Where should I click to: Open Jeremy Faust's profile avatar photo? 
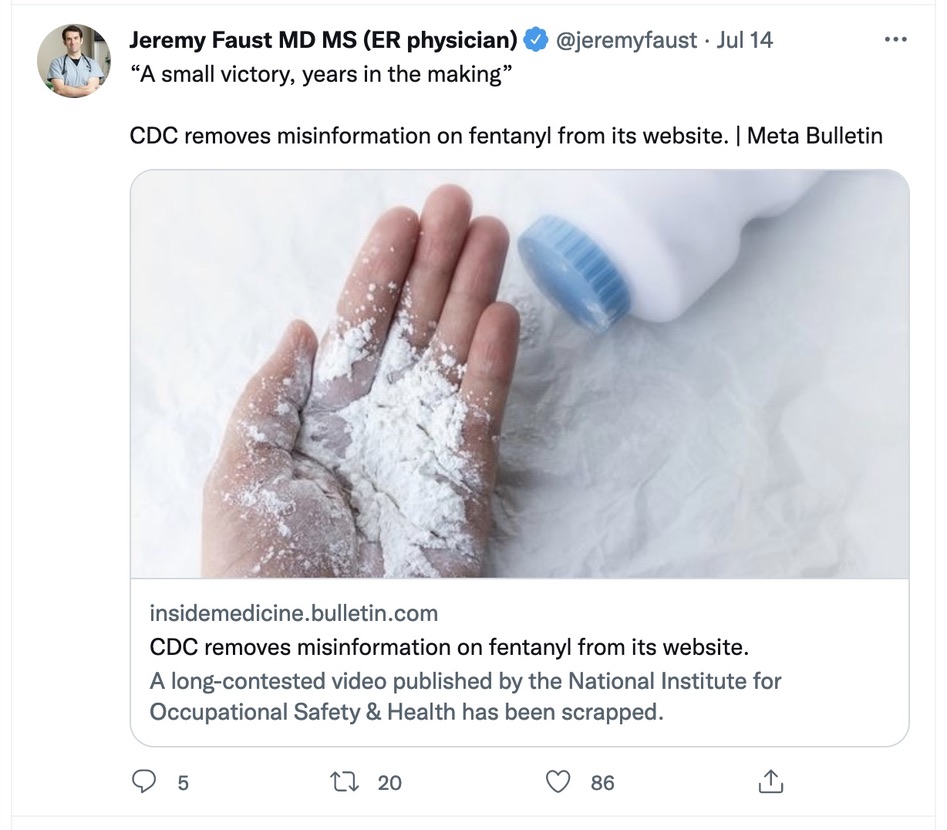(x=74, y=61)
